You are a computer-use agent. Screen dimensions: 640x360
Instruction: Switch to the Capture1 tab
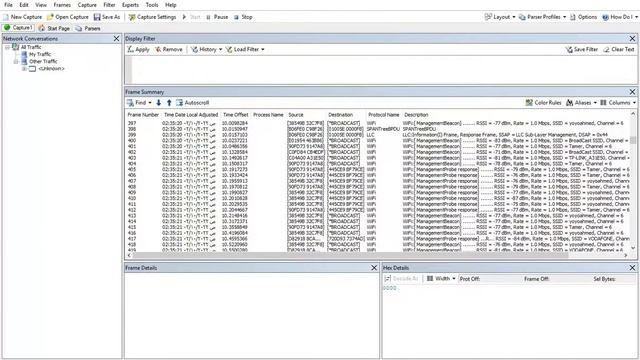pos(18,28)
